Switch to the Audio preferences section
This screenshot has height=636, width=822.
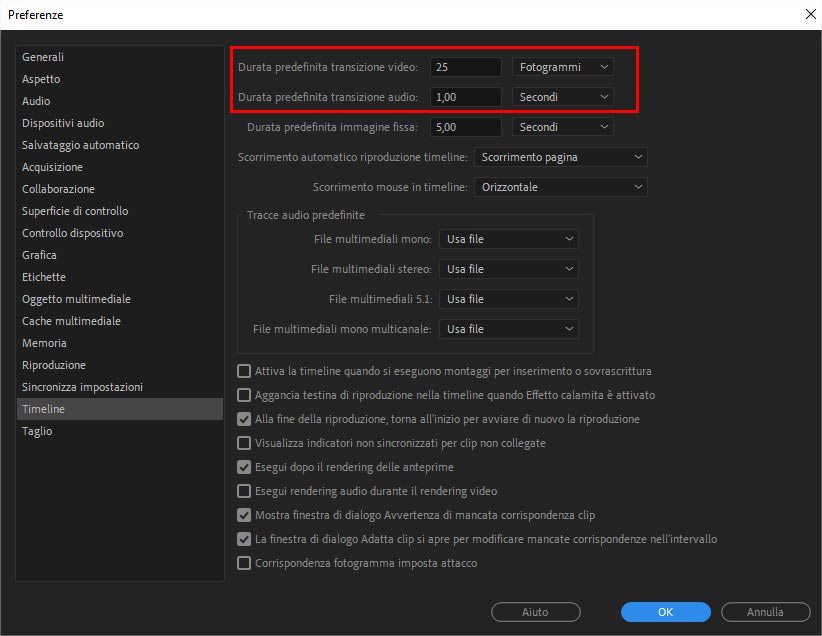pos(36,101)
